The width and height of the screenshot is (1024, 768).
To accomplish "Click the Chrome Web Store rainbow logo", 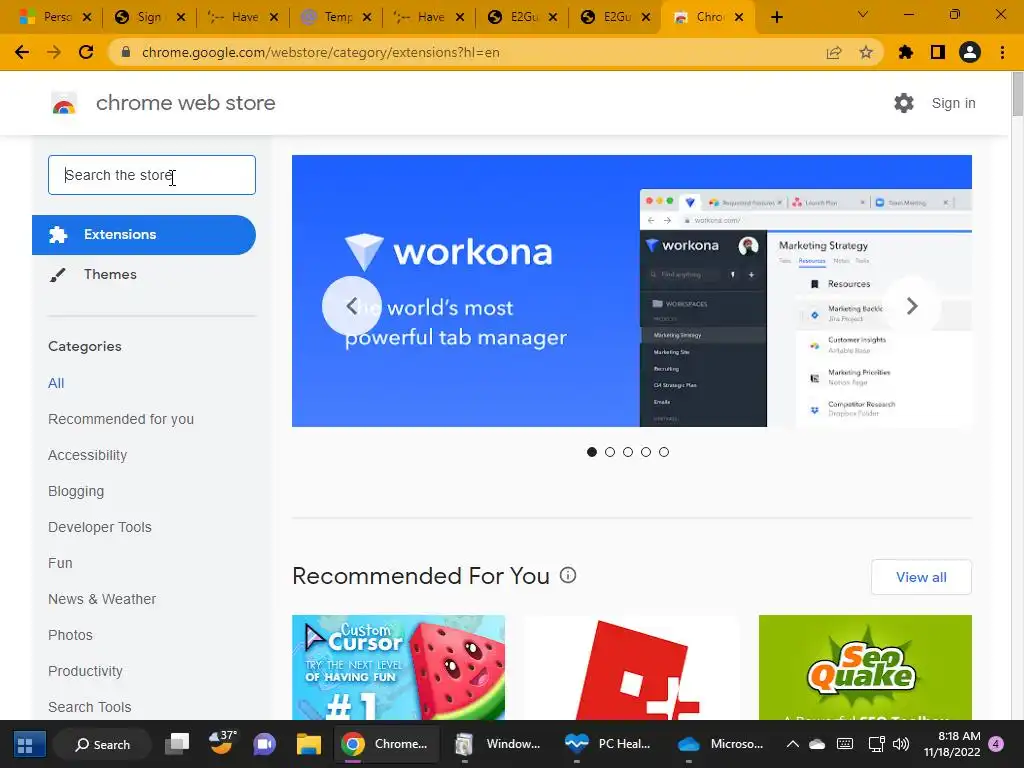I will click(x=64, y=103).
